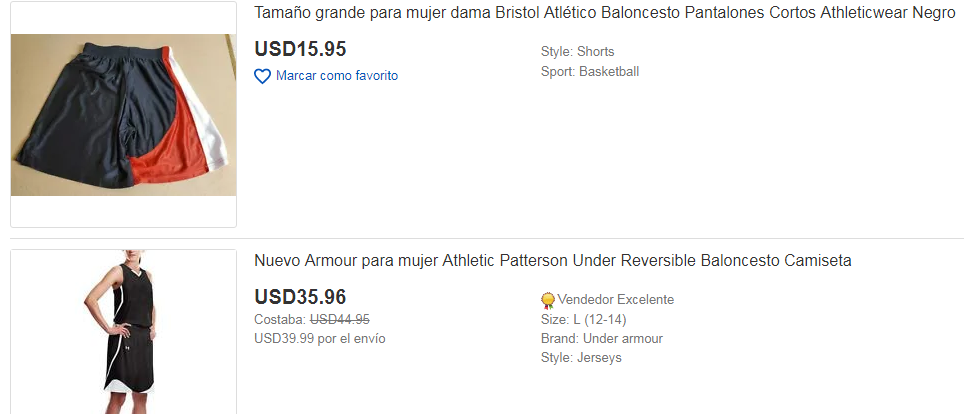
Task: Click the Vendedor Excelente medal icon
Action: pos(547,300)
